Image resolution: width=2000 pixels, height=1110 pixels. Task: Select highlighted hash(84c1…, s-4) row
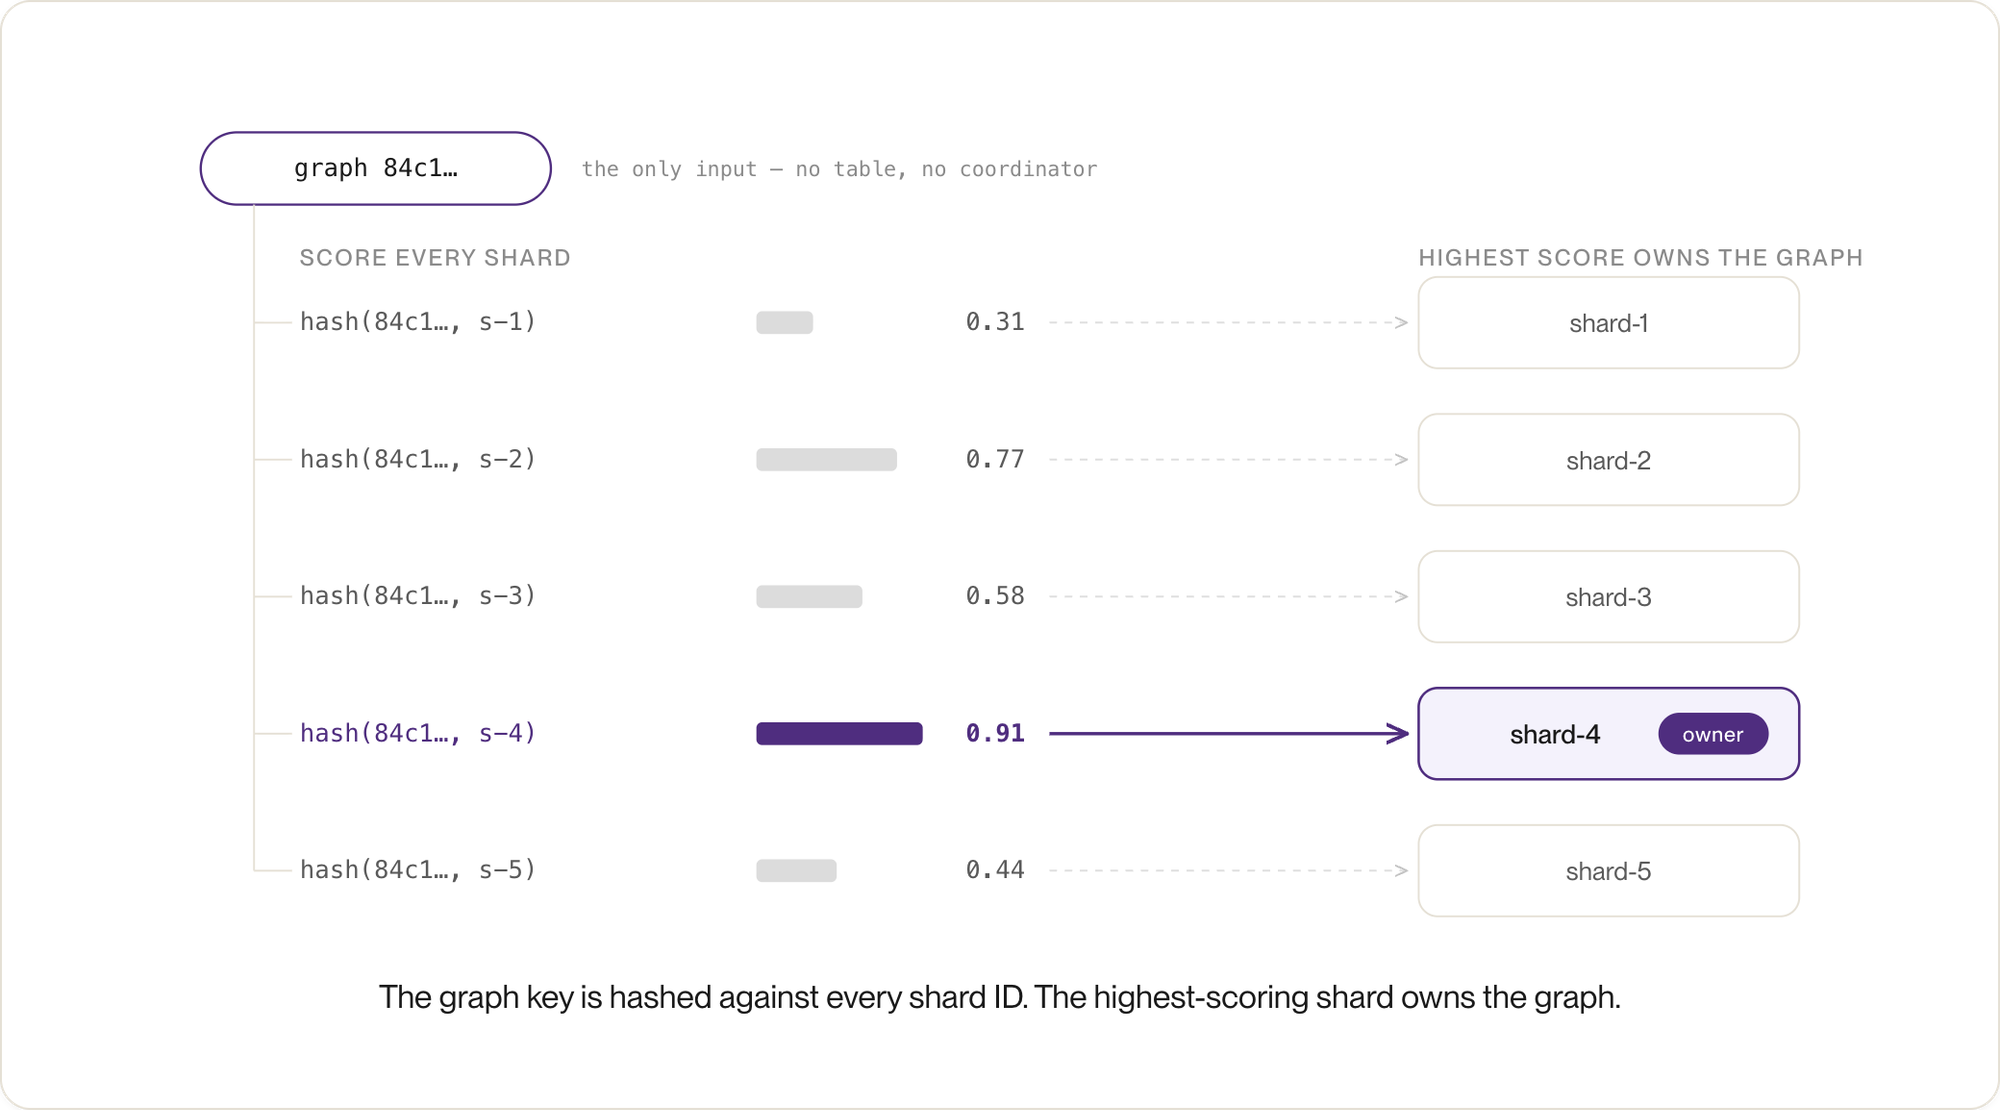coord(418,733)
